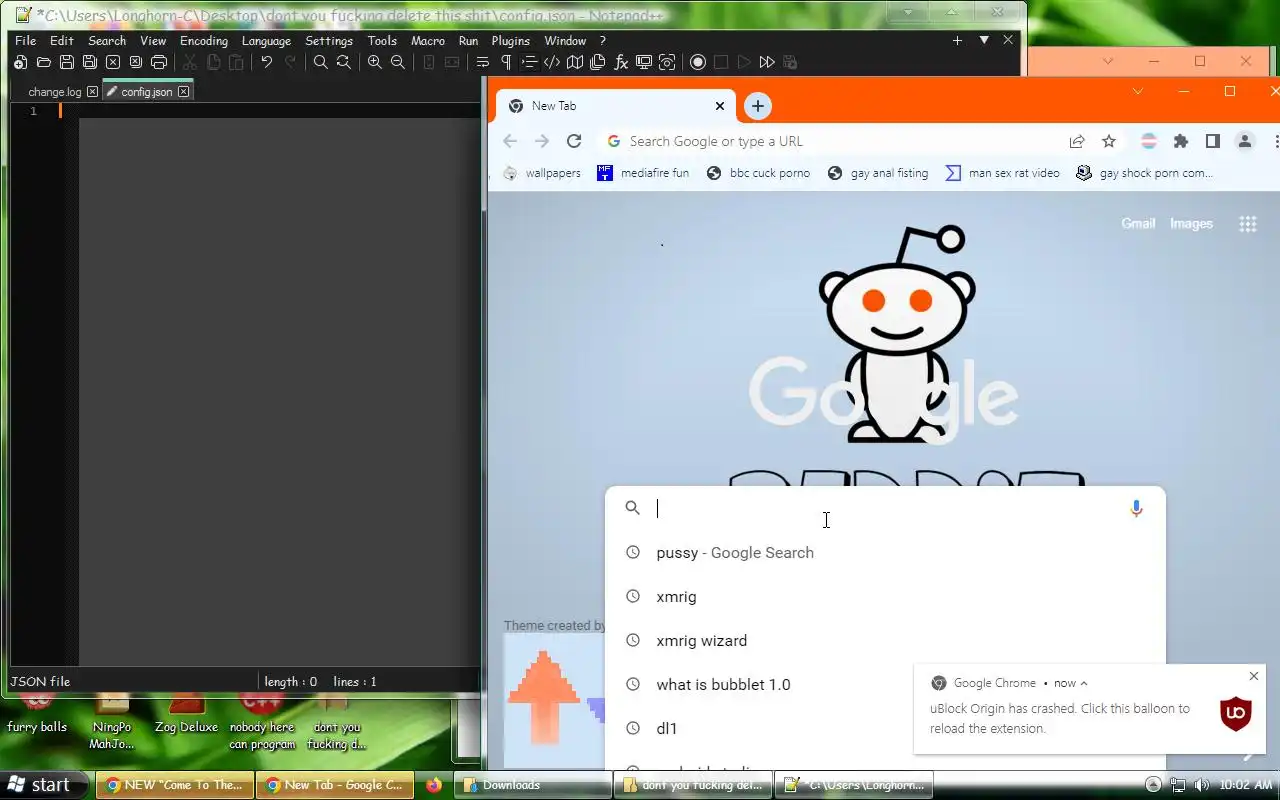Viewport: 1280px width, 800px height.
Task: Open the mediafire fun bookmark
Action: click(x=643, y=173)
